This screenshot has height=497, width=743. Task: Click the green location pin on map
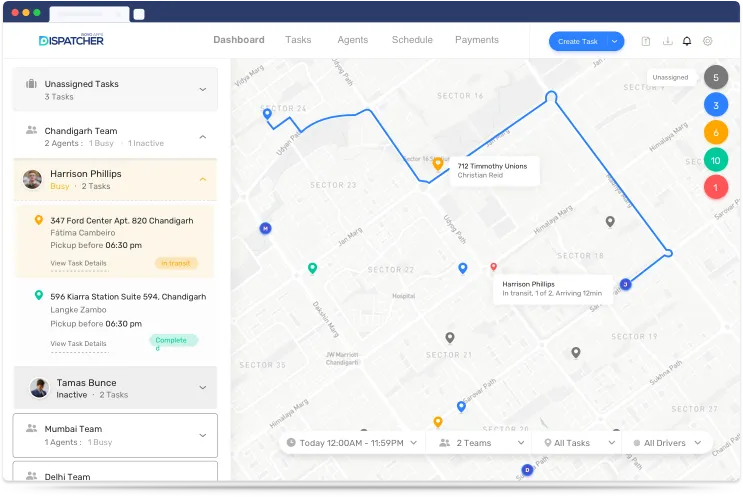point(312,268)
